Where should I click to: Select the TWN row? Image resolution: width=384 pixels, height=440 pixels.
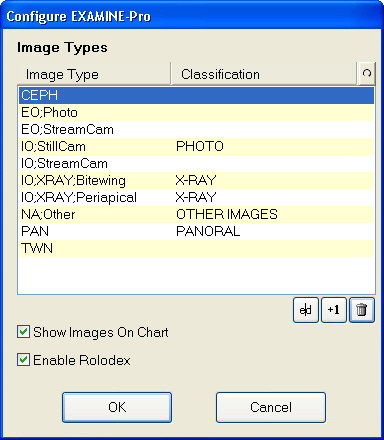click(196, 248)
